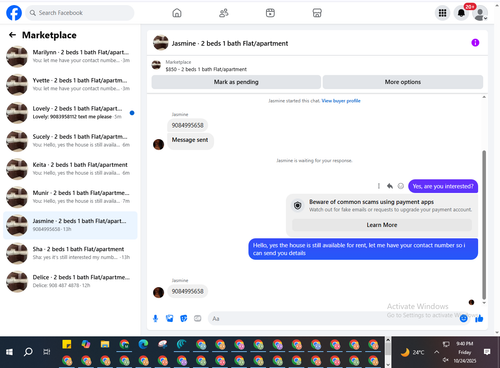Open View buyer profile link

click(x=341, y=101)
